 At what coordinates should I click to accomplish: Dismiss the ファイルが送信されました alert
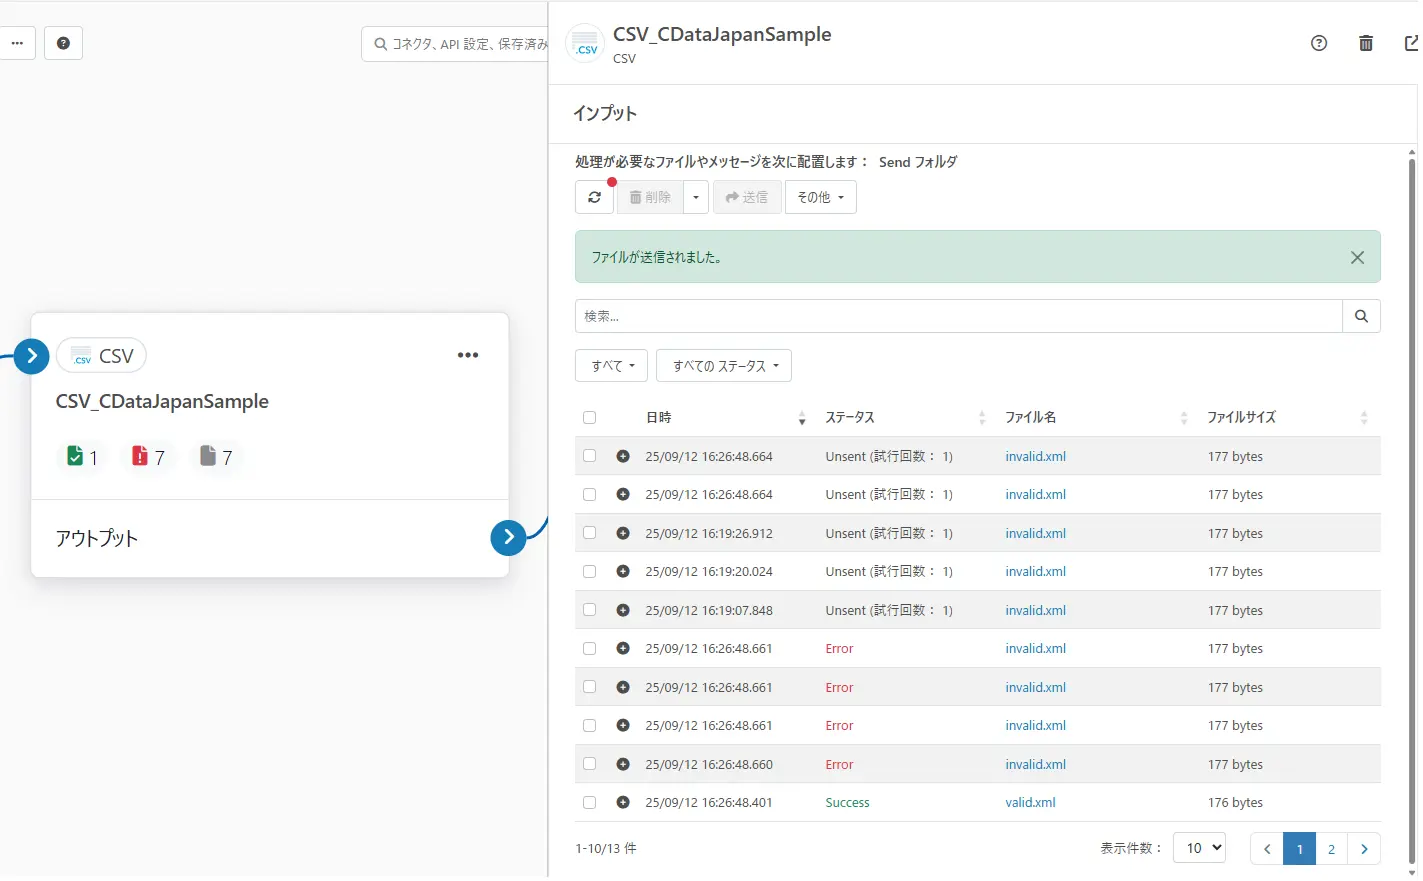tap(1357, 257)
